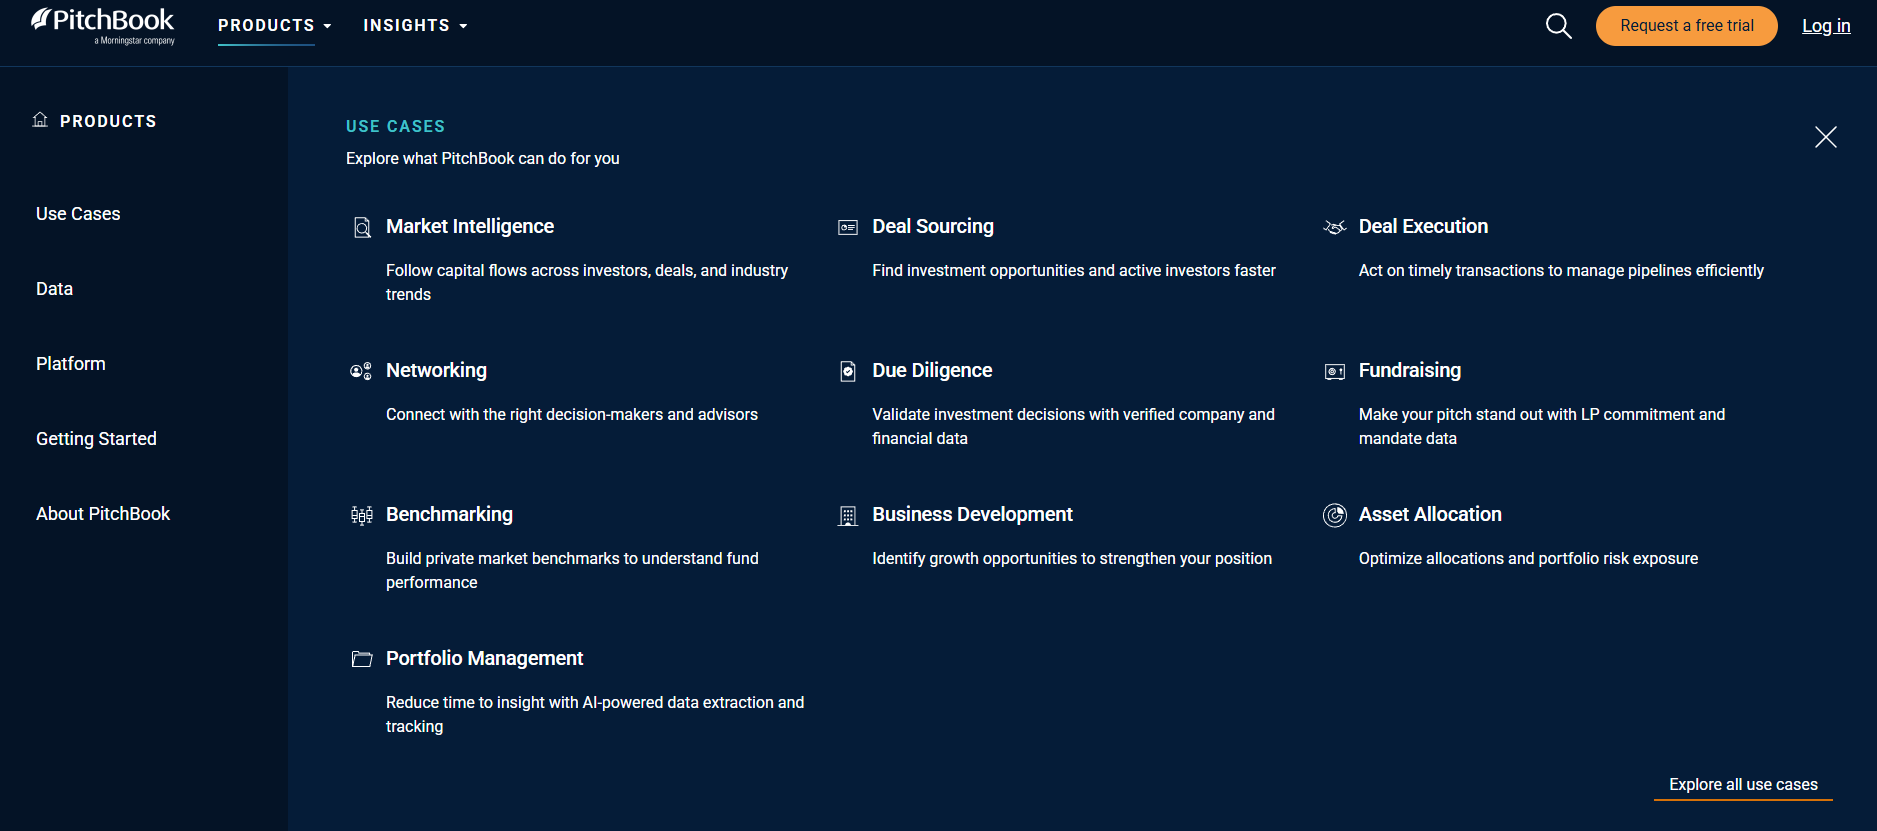Open the Market Intelligence use case
This screenshot has height=831, width=1877.
(470, 227)
